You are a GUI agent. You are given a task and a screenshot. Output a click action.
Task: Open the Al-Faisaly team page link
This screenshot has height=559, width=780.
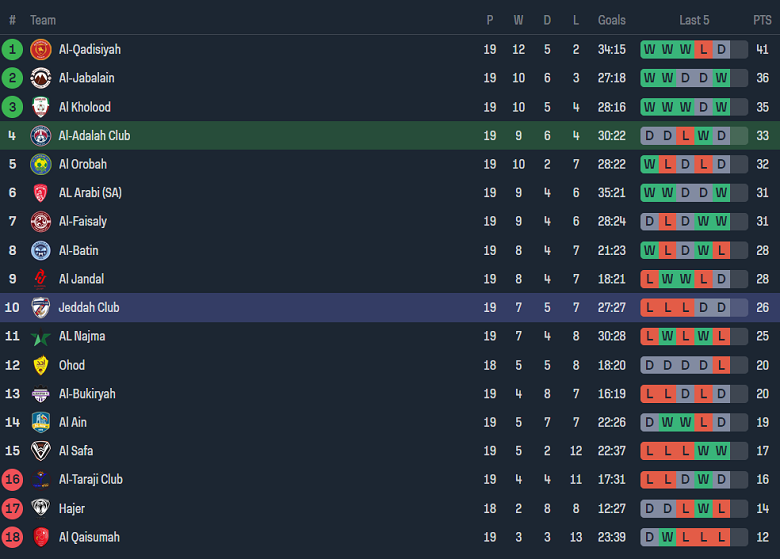click(83, 221)
